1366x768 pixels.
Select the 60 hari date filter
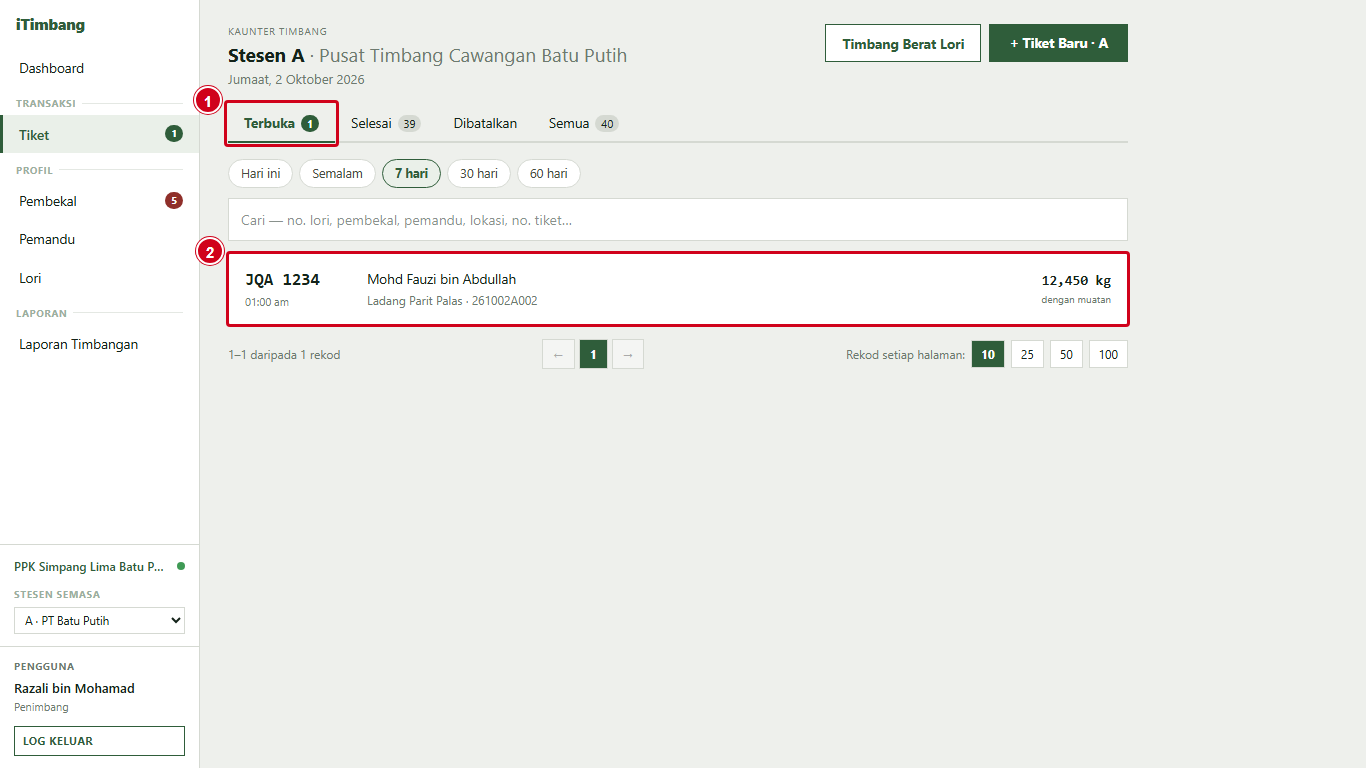click(549, 173)
